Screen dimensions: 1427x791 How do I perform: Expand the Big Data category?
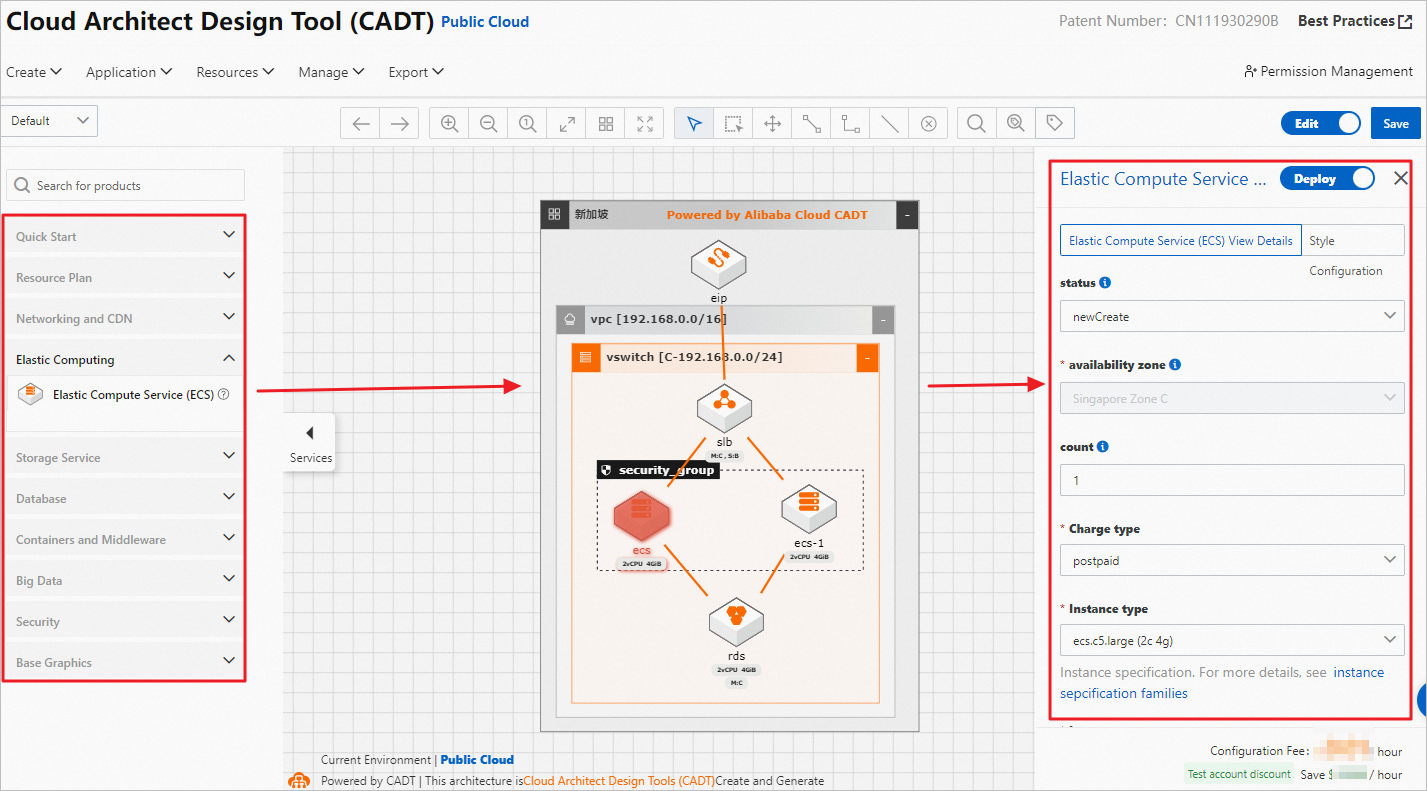point(125,580)
